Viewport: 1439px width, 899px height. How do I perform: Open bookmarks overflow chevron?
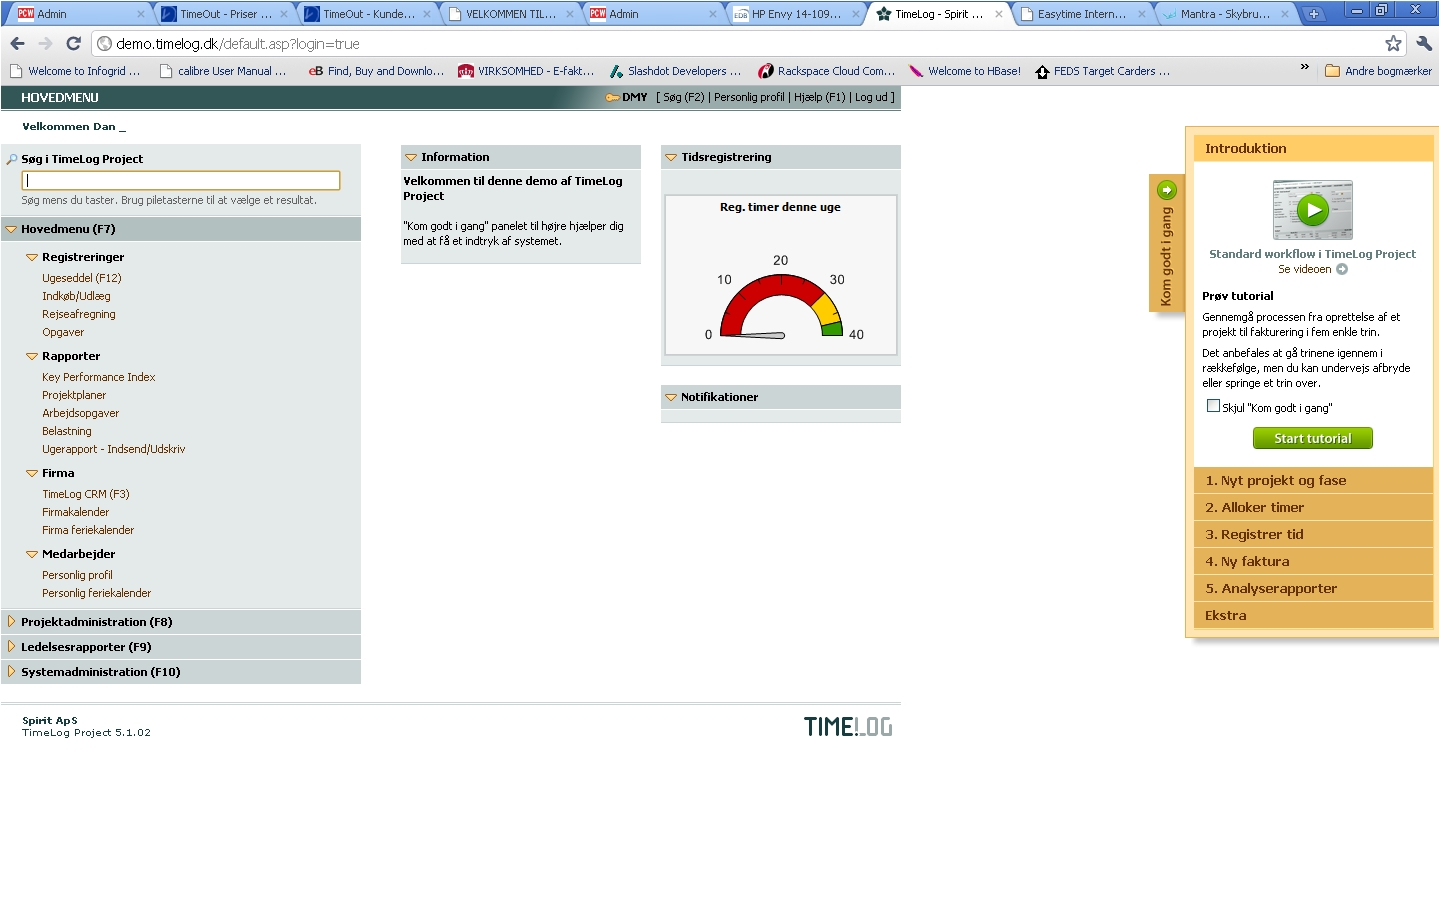[x=1304, y=67]
